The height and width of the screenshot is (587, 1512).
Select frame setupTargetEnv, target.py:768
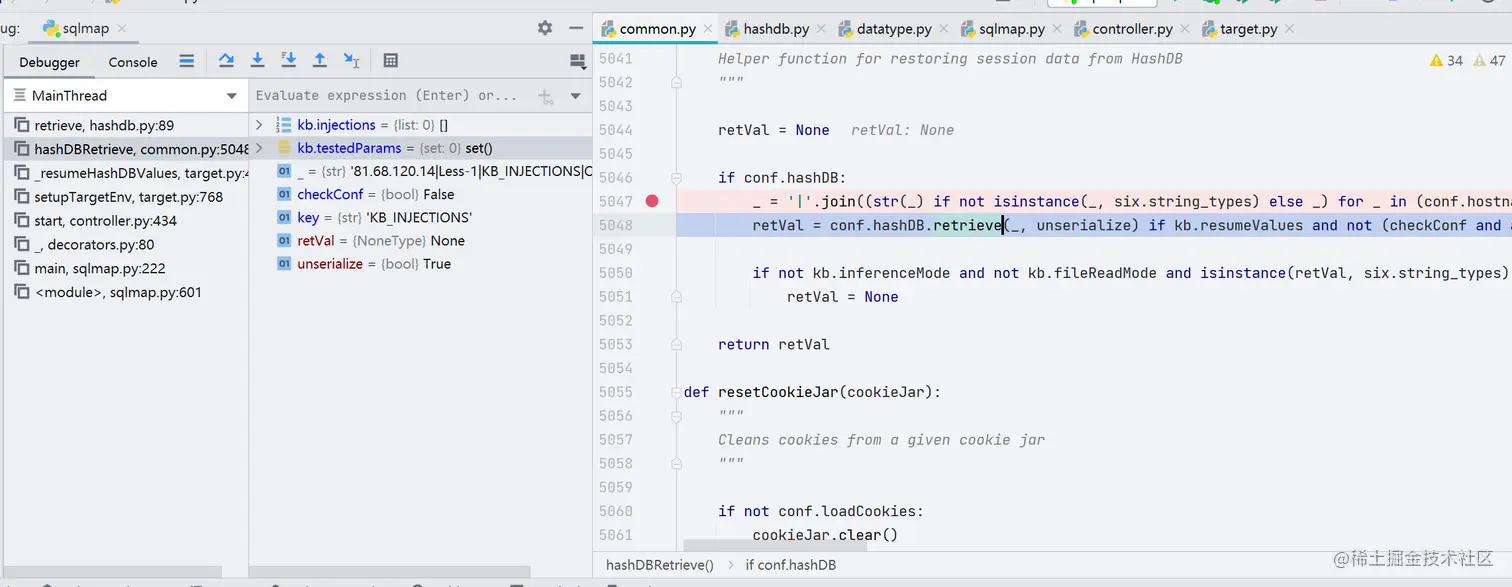coord(125,197)
